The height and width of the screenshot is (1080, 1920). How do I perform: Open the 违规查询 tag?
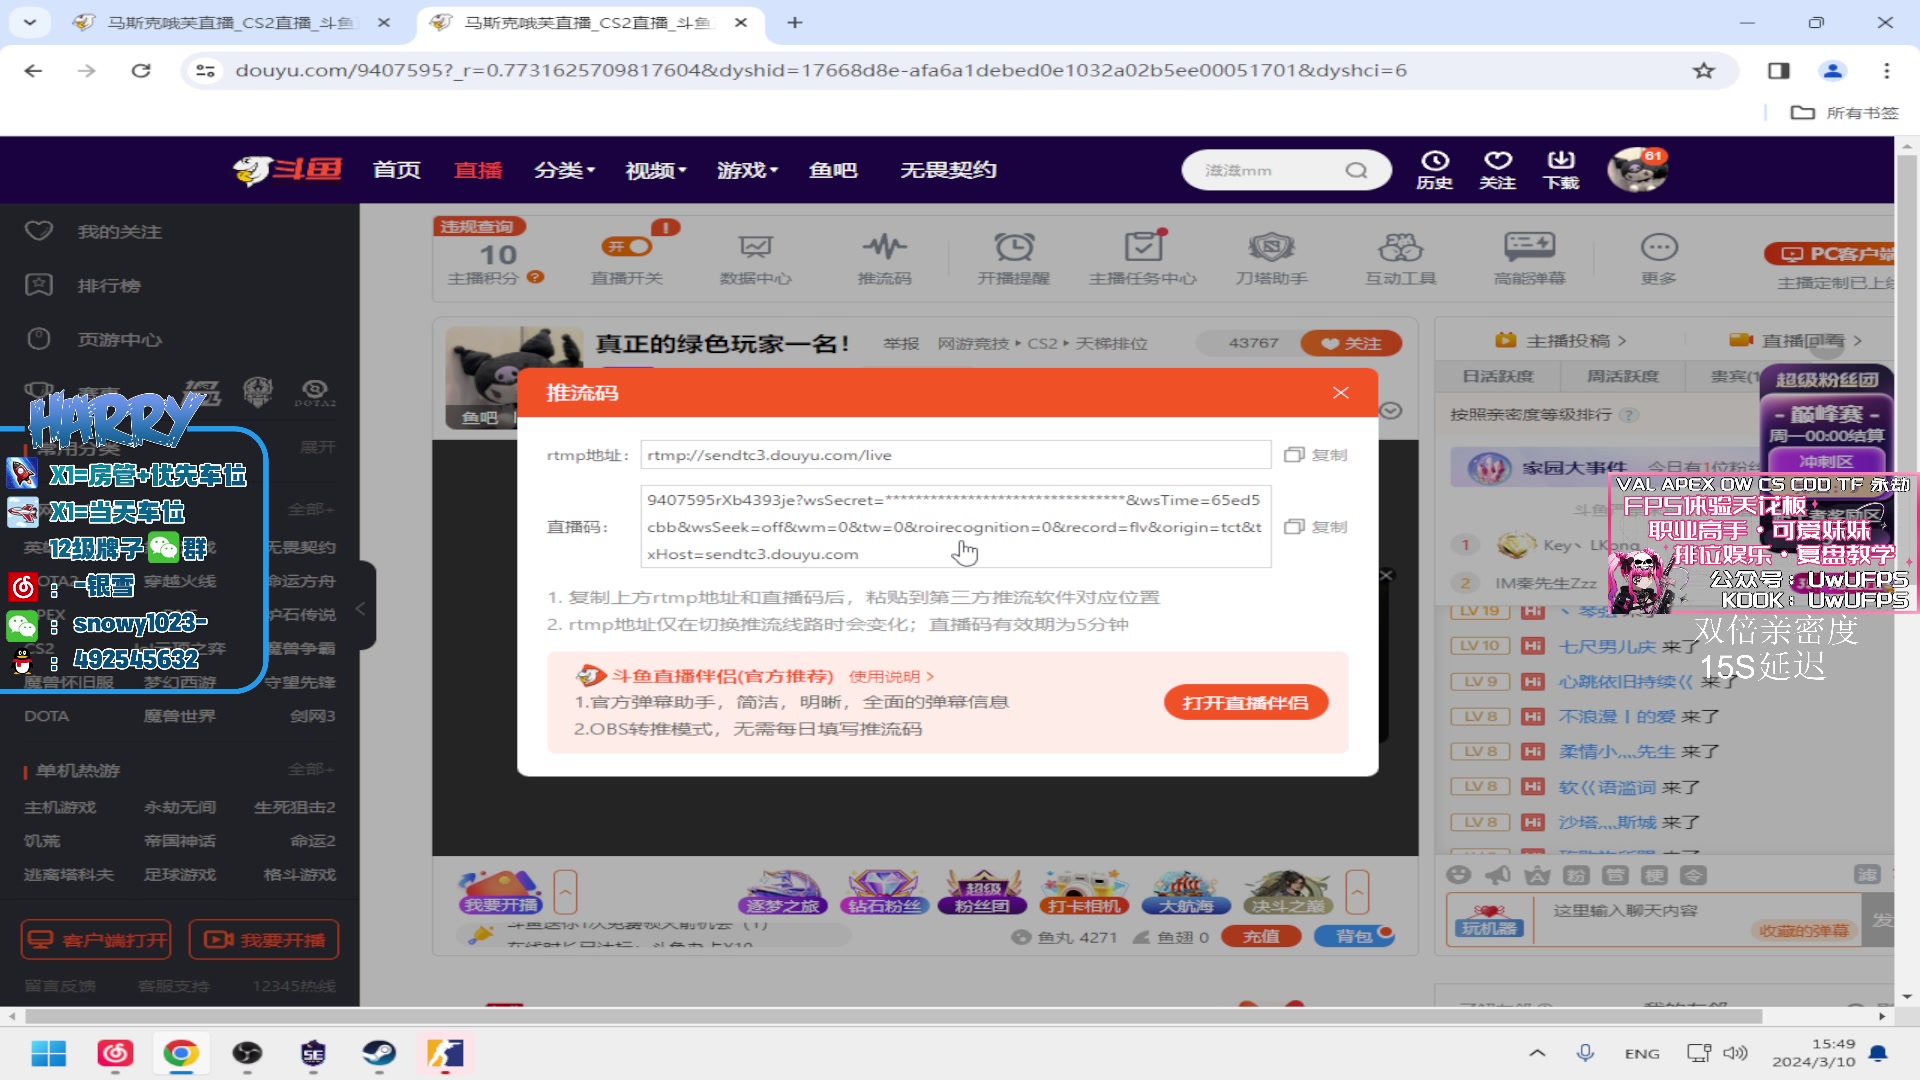[478, 227]
